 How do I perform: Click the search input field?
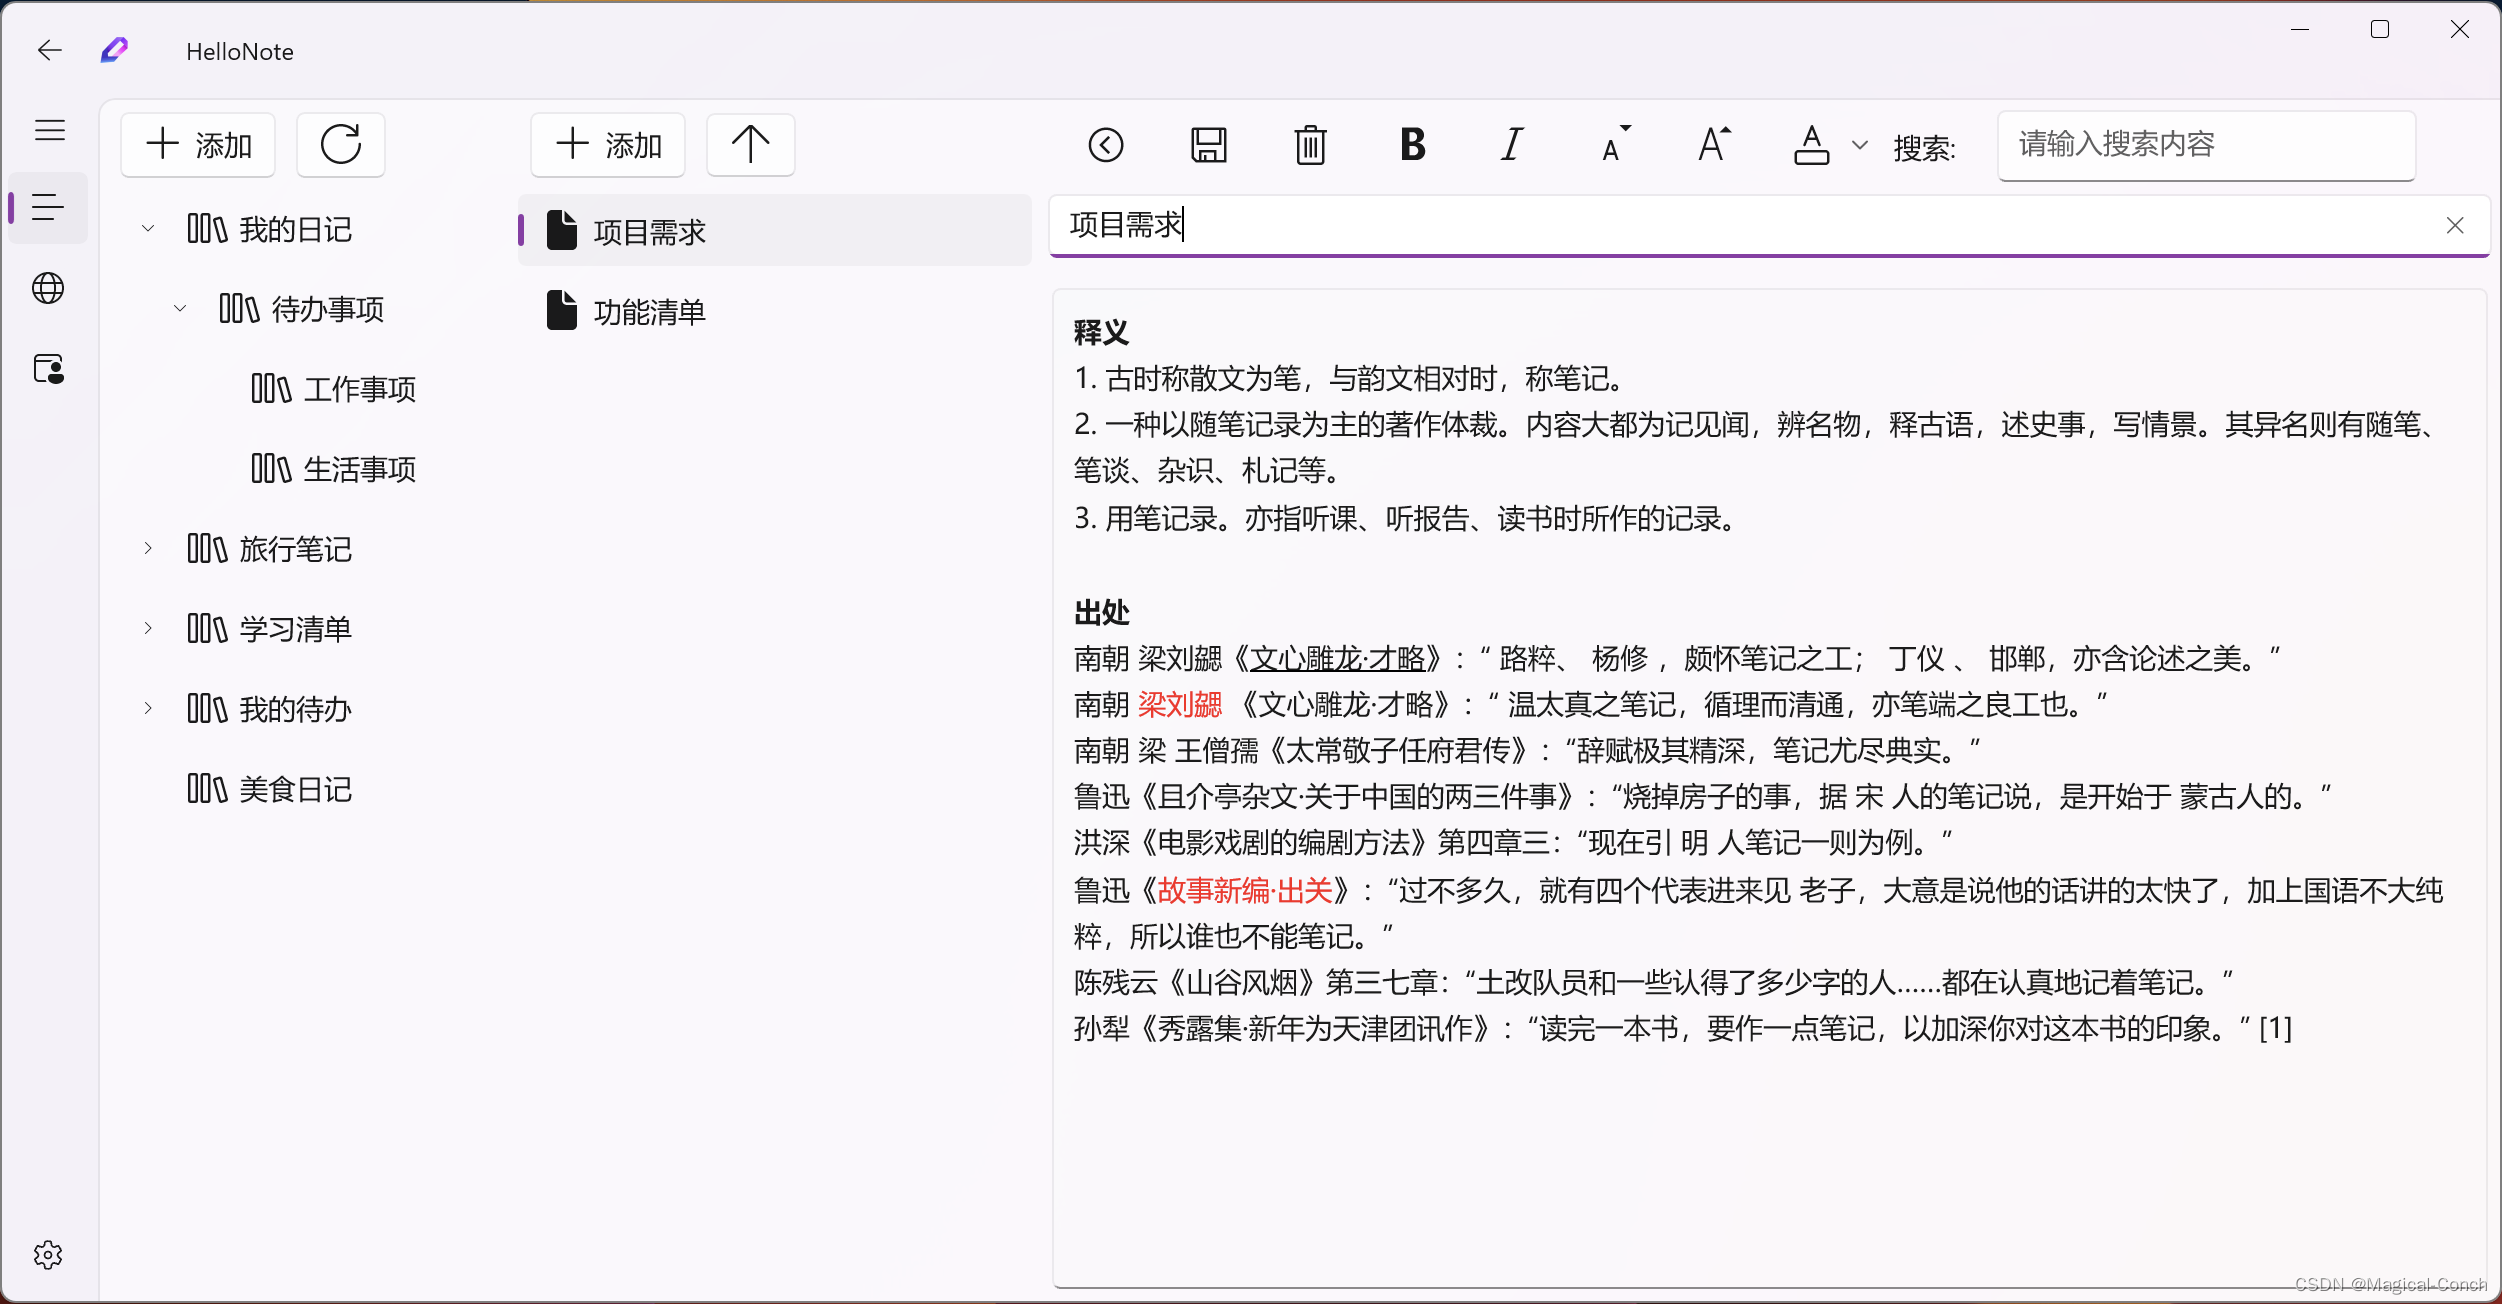click(x=2206, y=145)
